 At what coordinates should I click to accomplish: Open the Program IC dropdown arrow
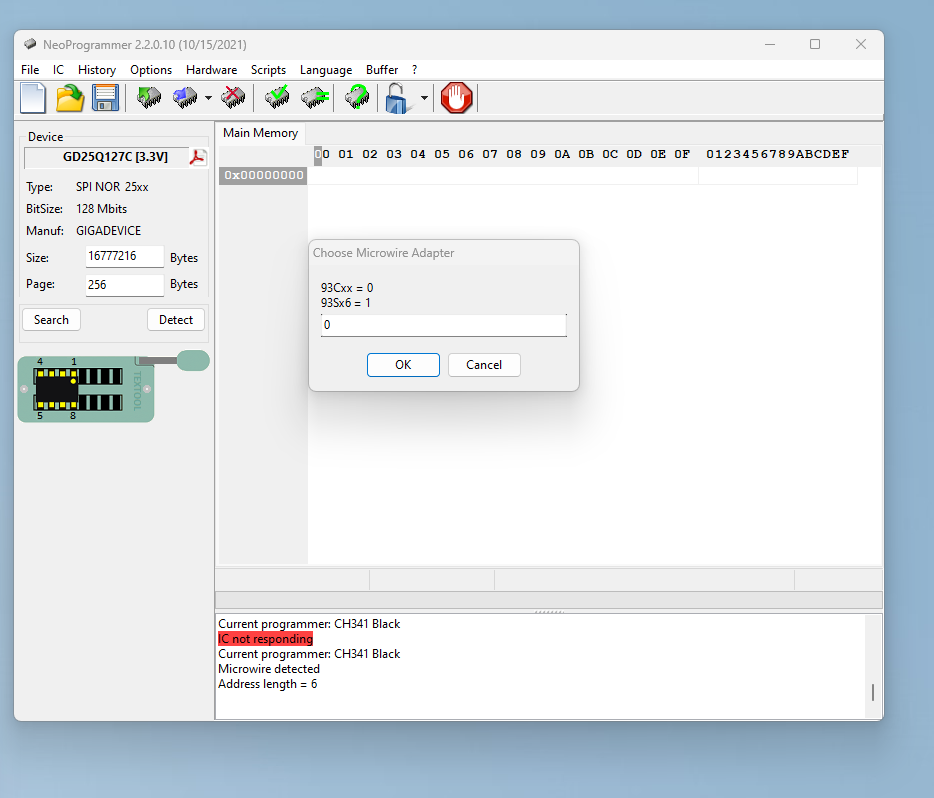coord(208,98)
